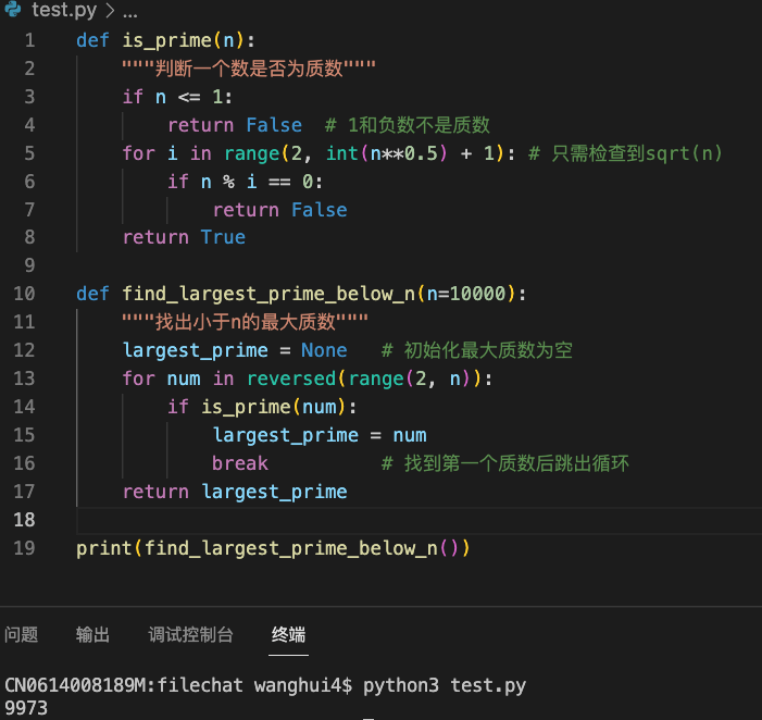Click the is_prime function name on line 1
This screenshot has width=762, height=720.
tap(167, 40)
